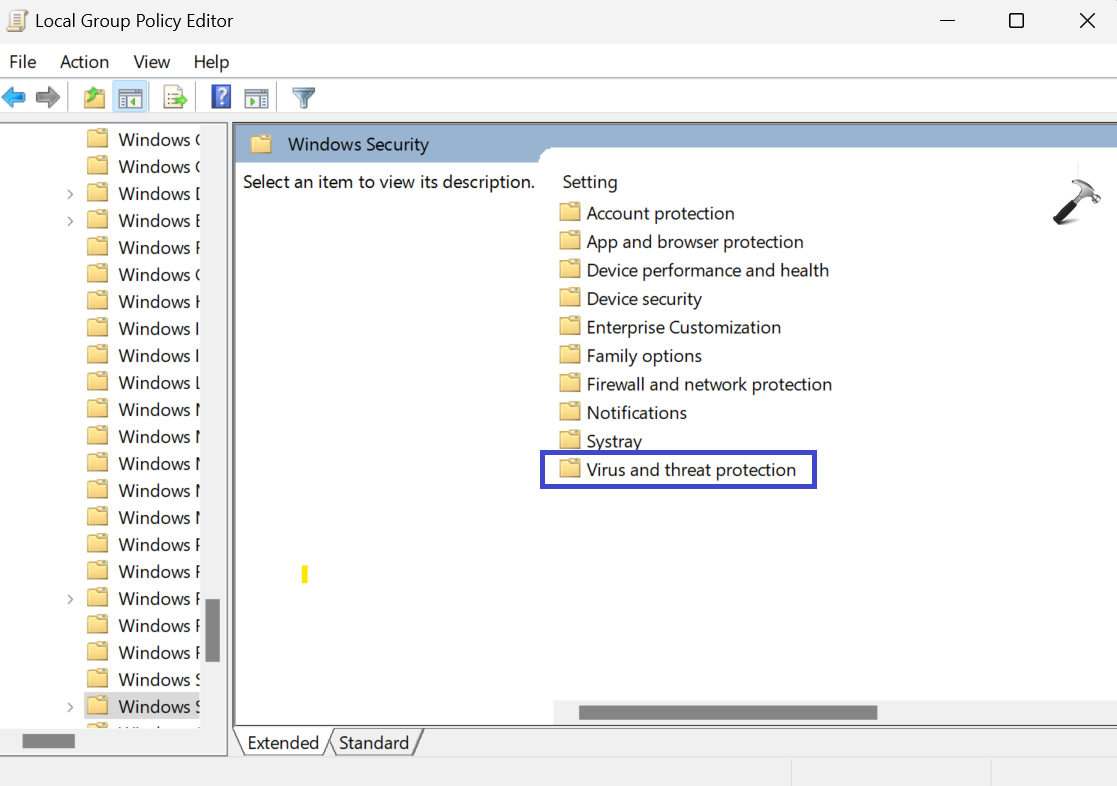Open the Action menu
This screenshot has width=1117, height=786.
84,62
